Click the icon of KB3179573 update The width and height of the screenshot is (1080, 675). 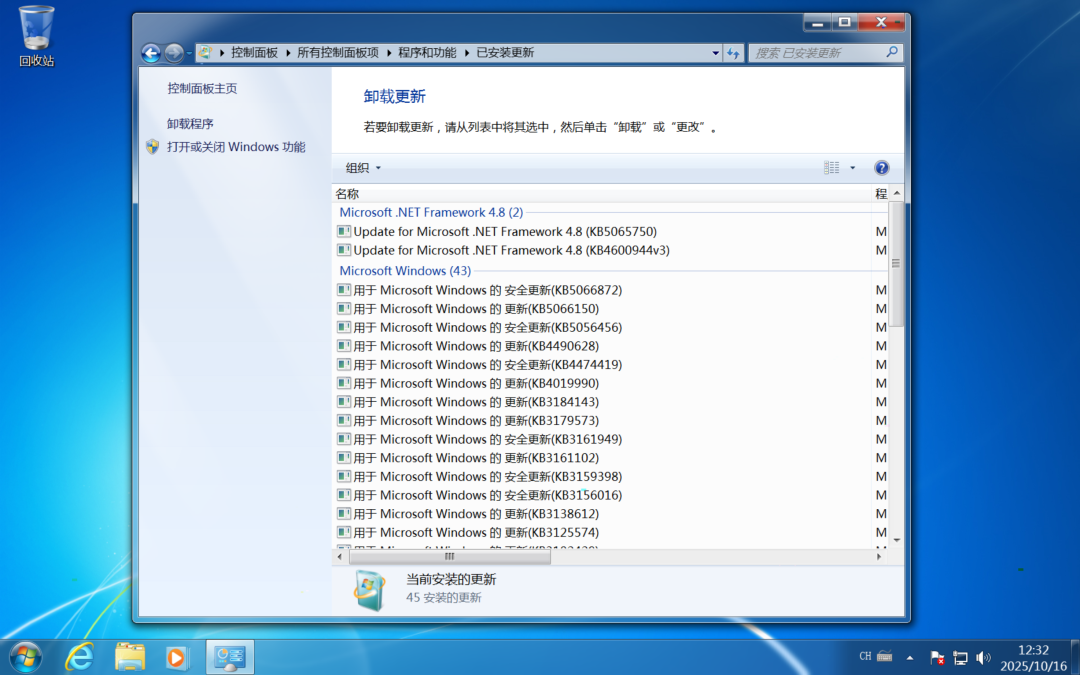[x=344, y=420]
